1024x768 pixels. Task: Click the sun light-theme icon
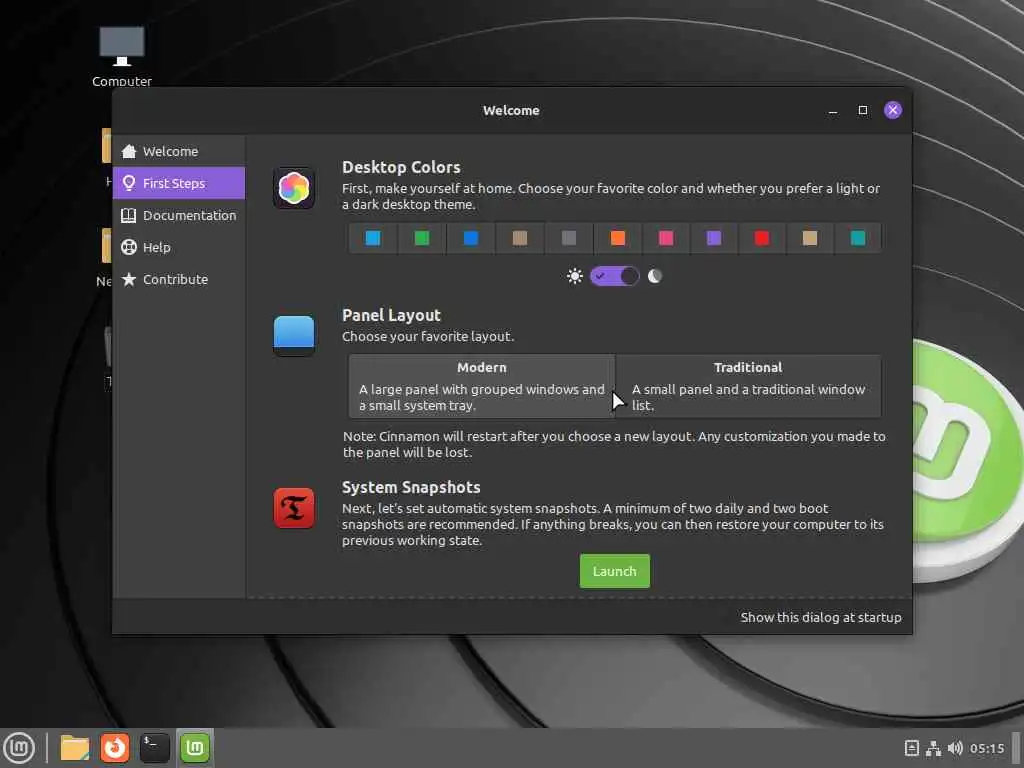point(575,276)
